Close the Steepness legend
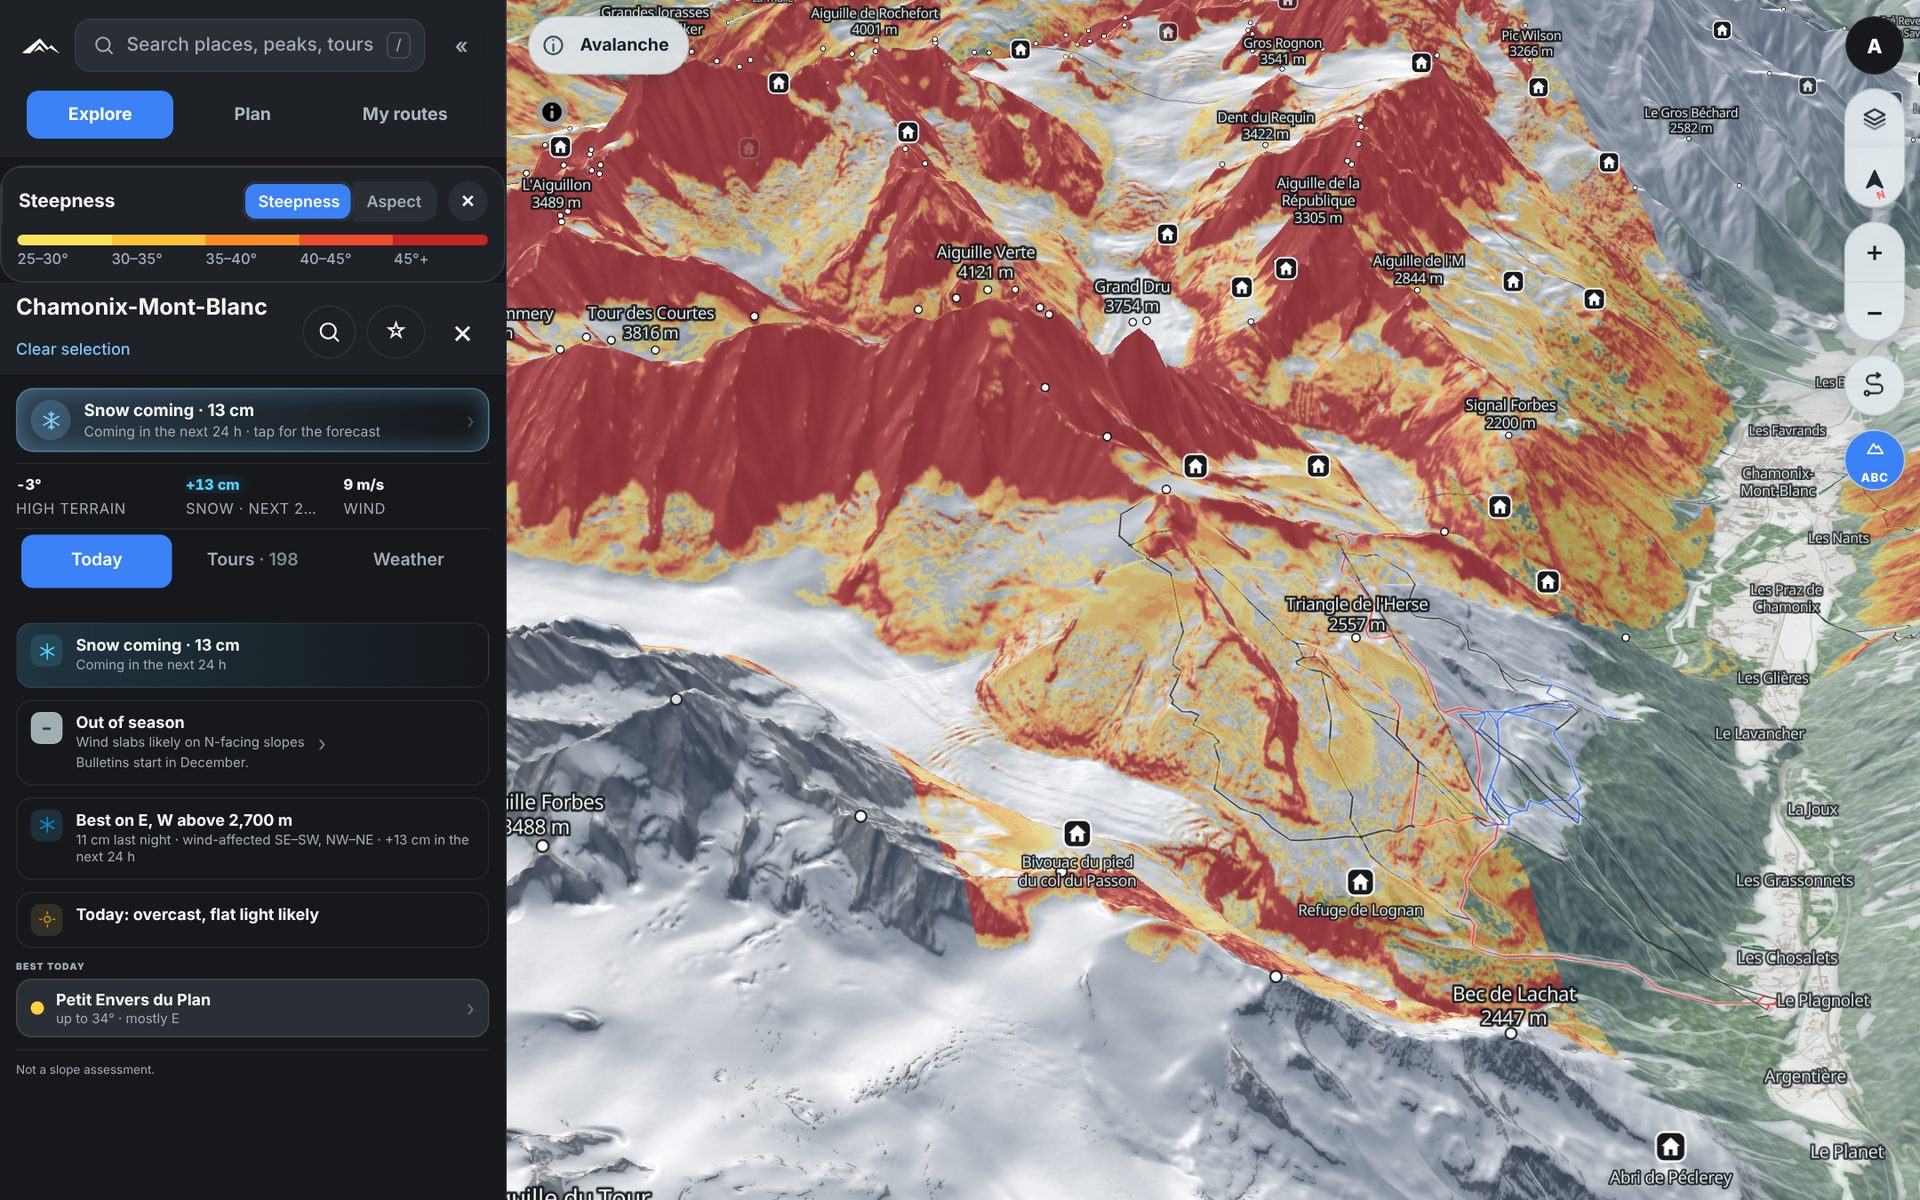 pyautogui.click(x=467, y=201)
